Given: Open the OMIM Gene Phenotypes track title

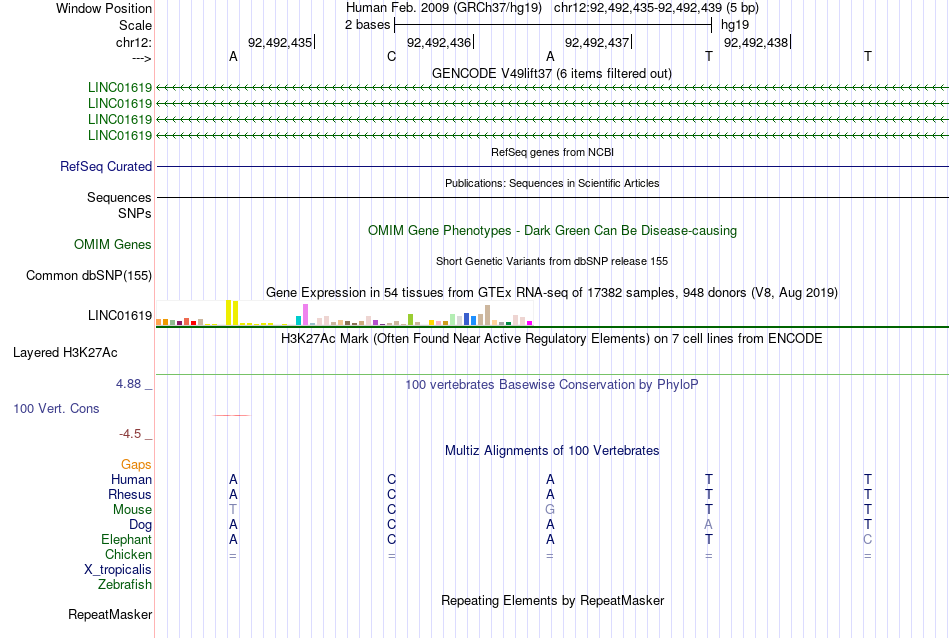Looking at the screenshot, I should click(552, 230).
